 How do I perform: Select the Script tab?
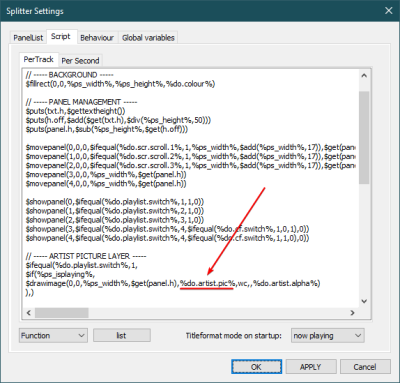click(61, 36)
